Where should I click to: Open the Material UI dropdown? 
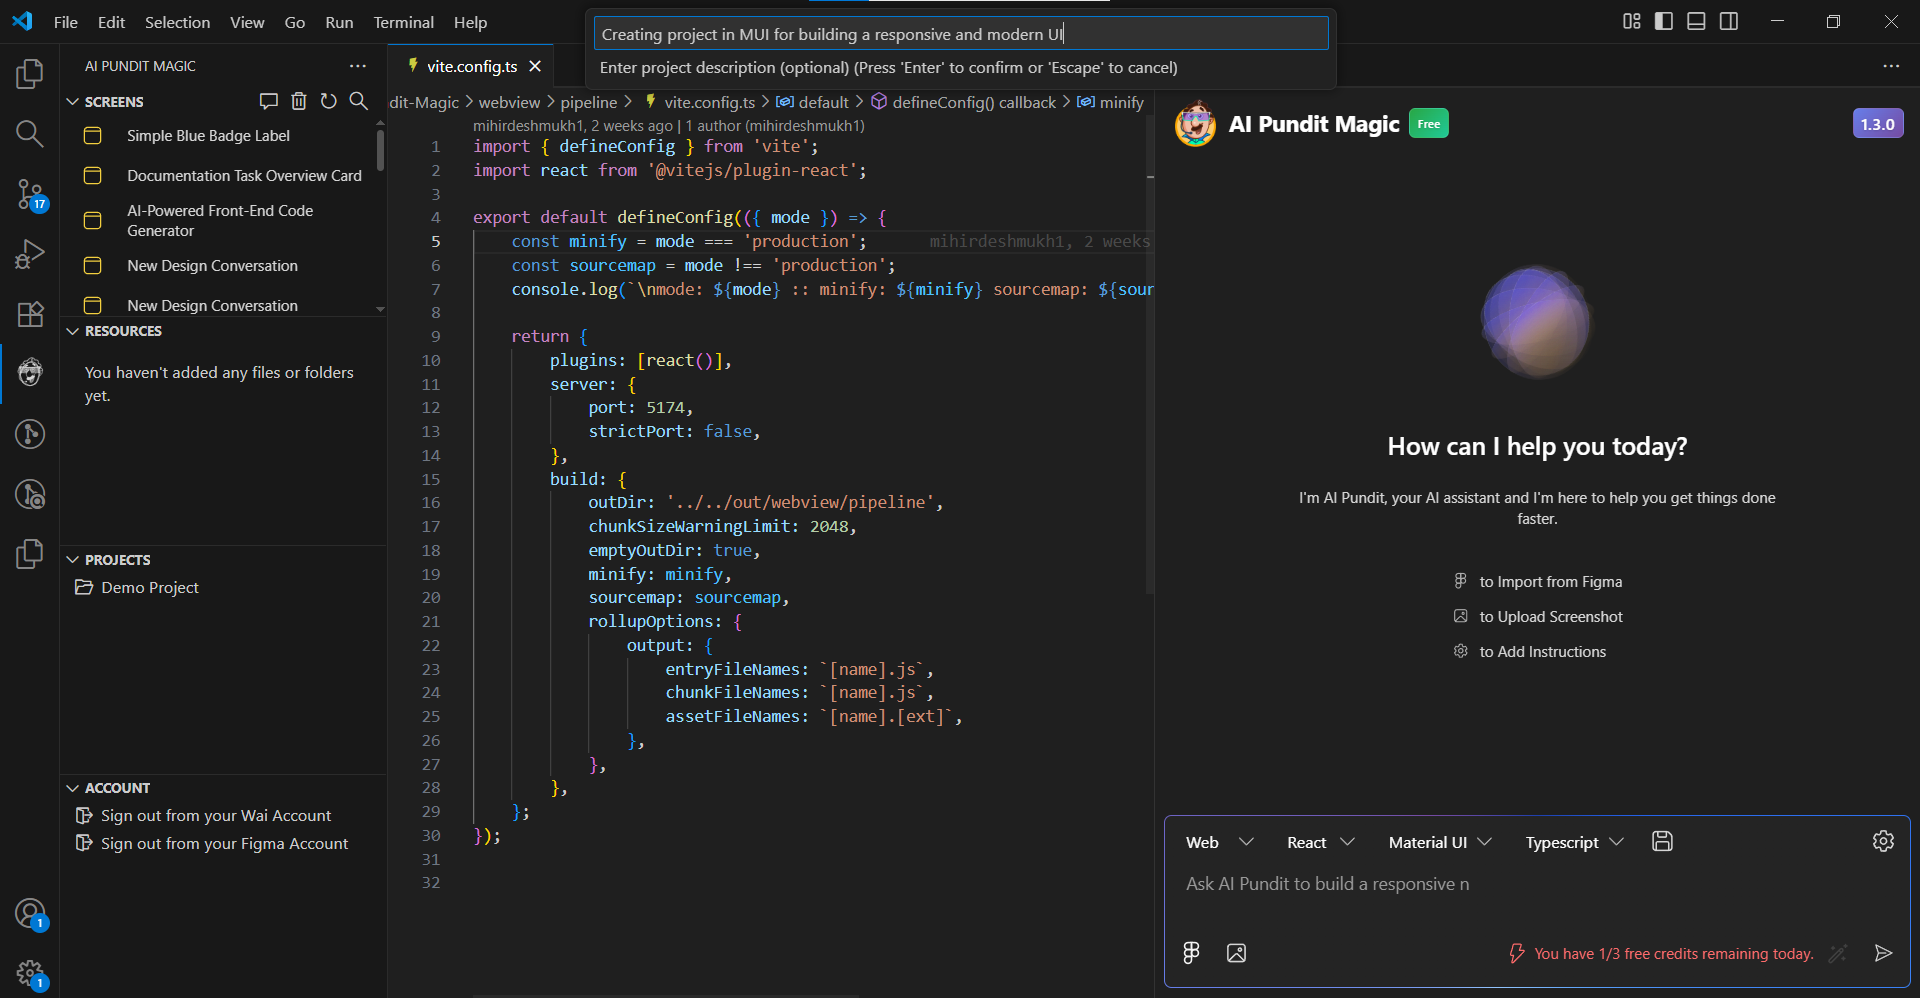coord(1439,842)
